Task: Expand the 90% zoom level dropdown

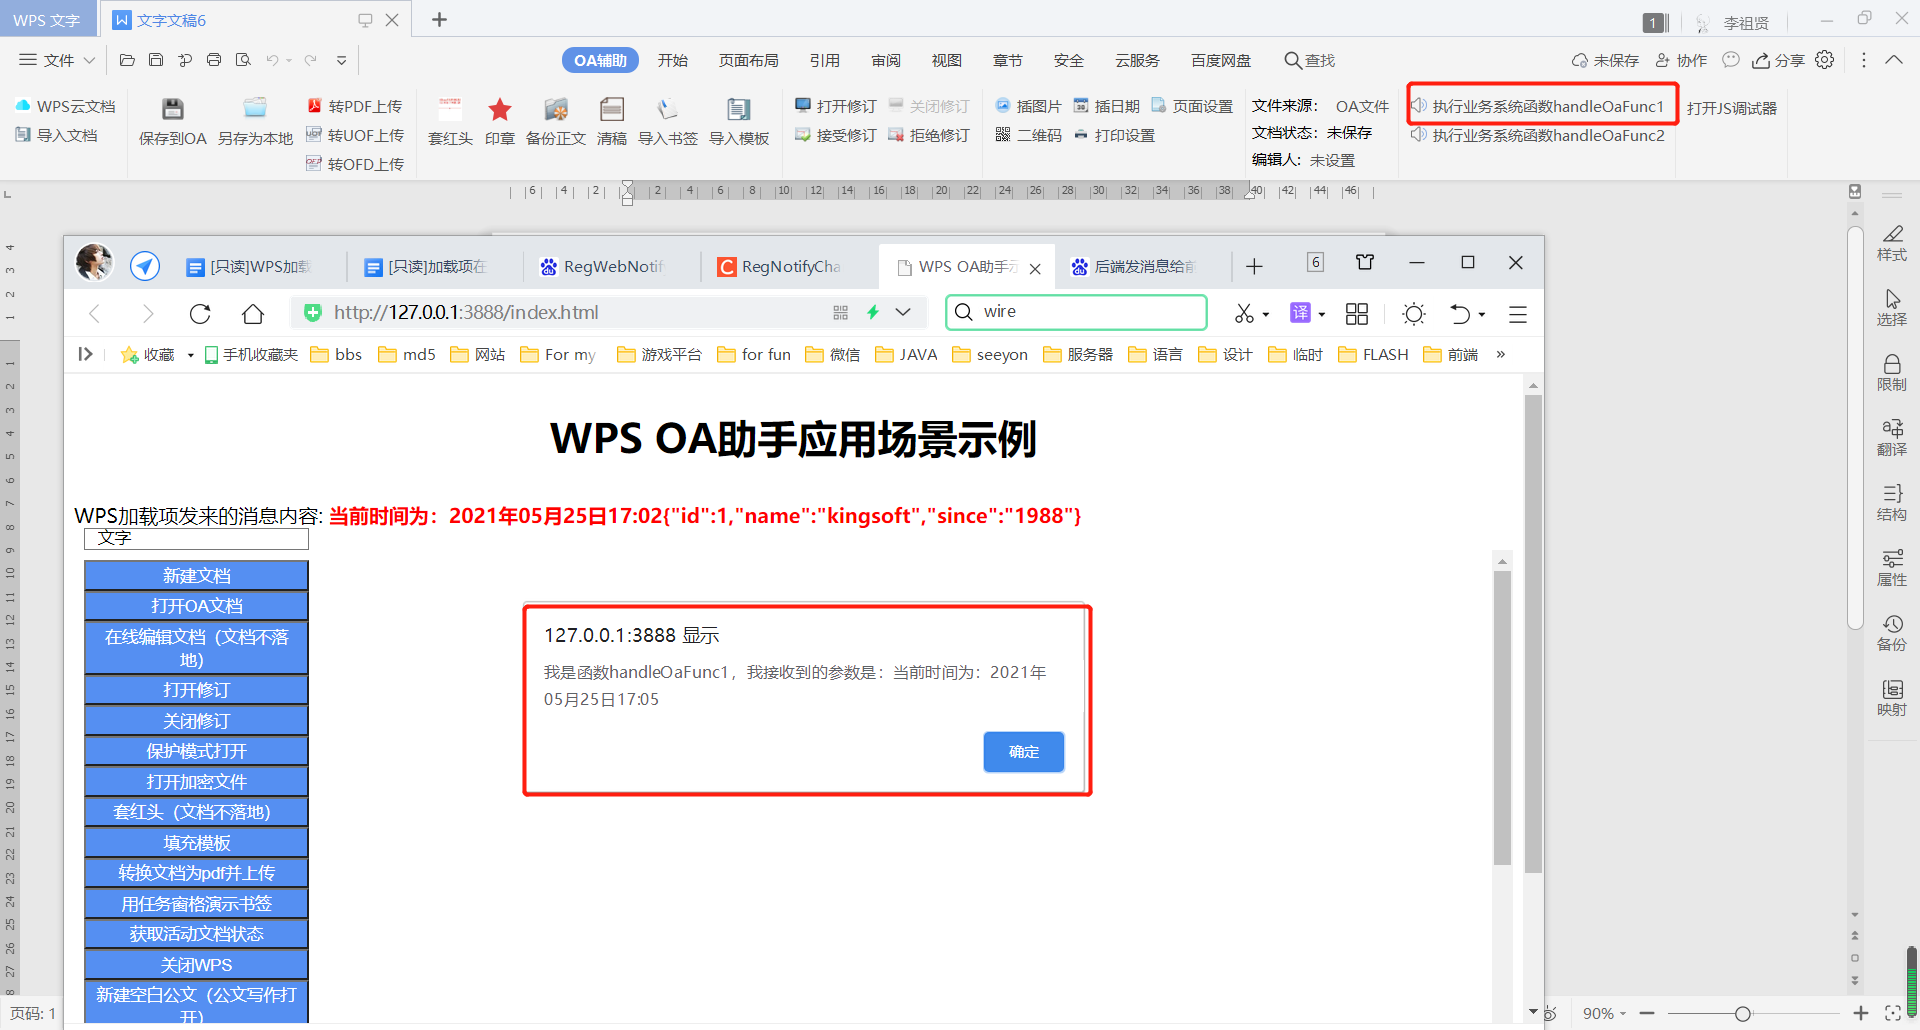Action: click(1625, 1013)
